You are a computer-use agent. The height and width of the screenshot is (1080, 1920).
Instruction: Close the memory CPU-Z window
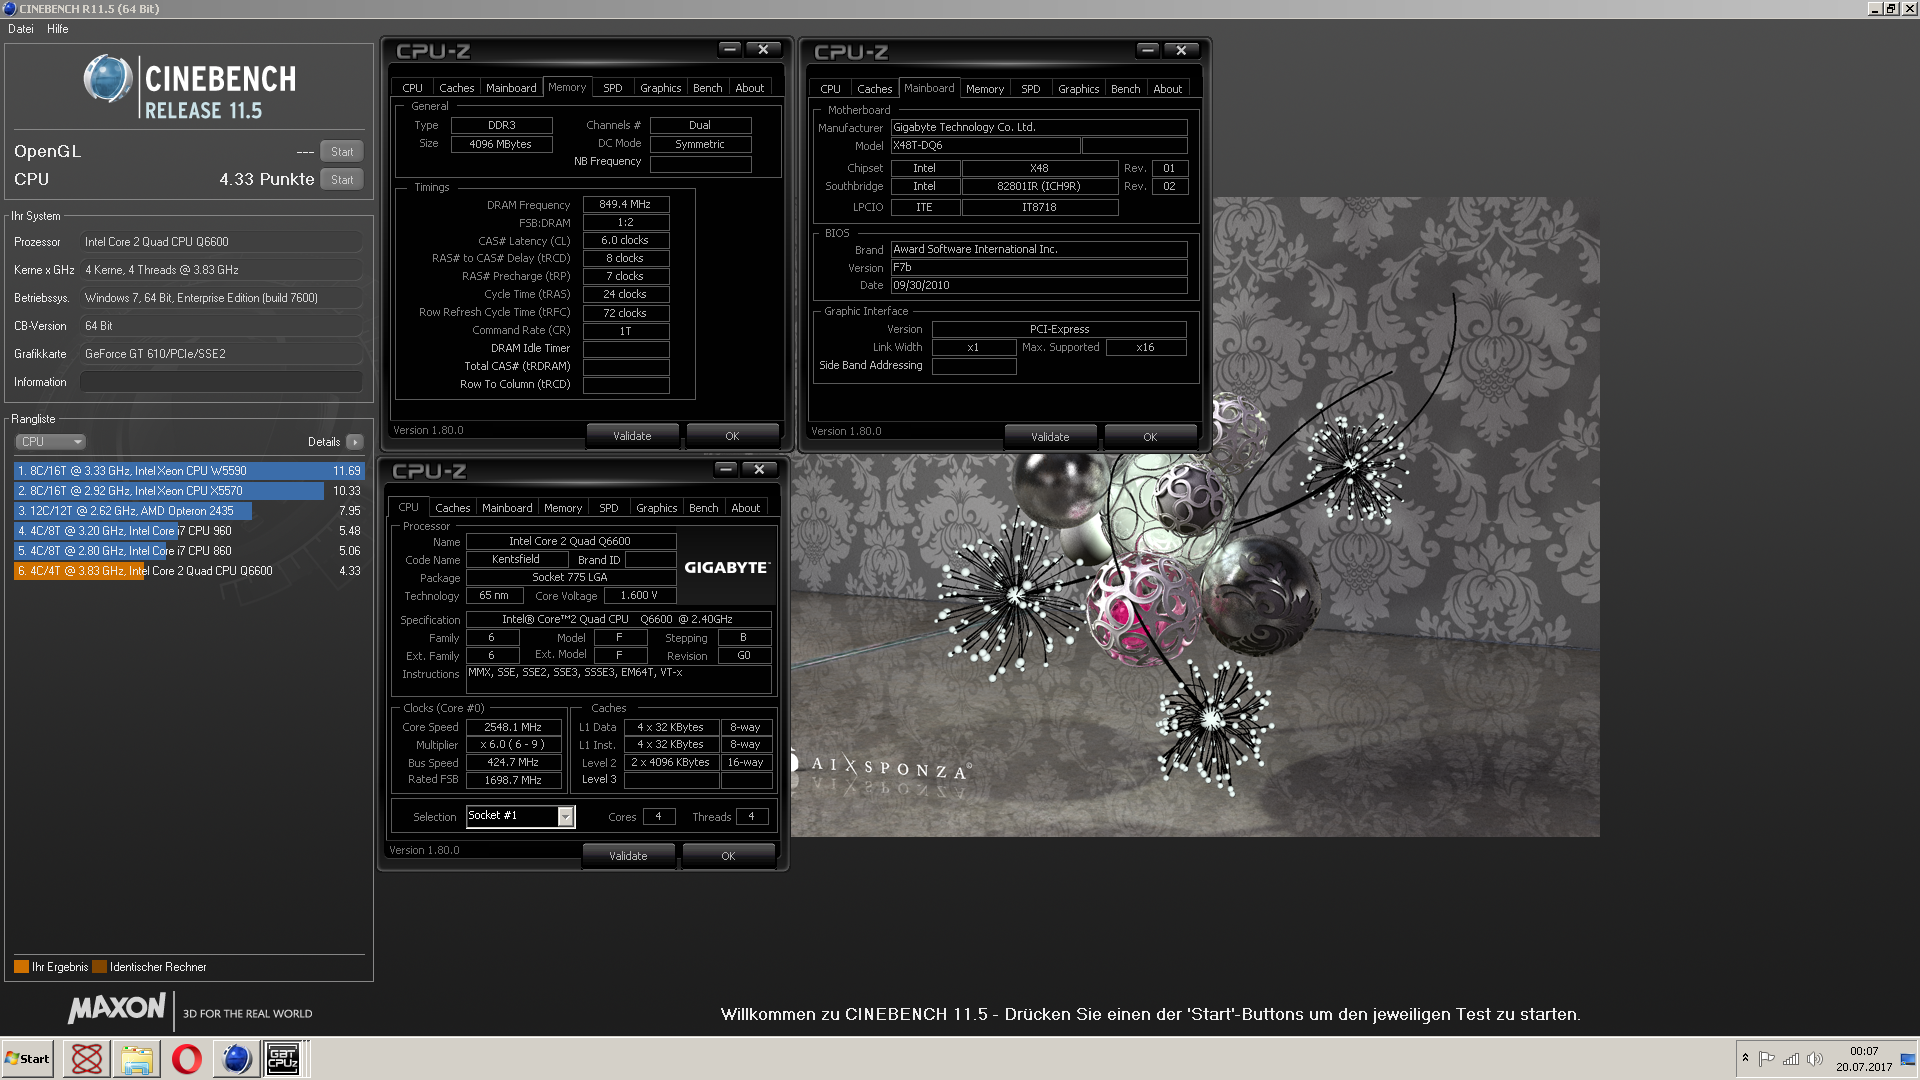[763, 49]
